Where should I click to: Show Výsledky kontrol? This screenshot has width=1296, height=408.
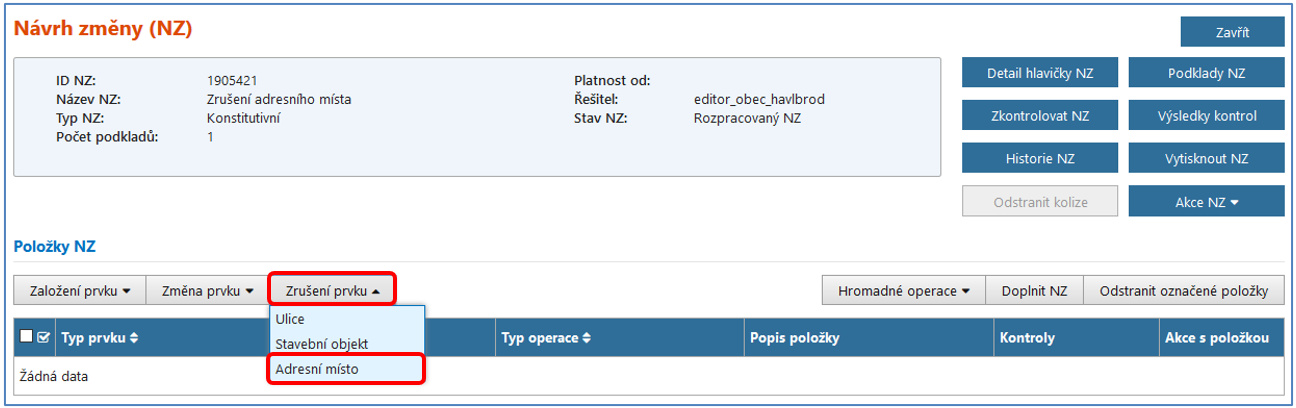(1206, 116)
